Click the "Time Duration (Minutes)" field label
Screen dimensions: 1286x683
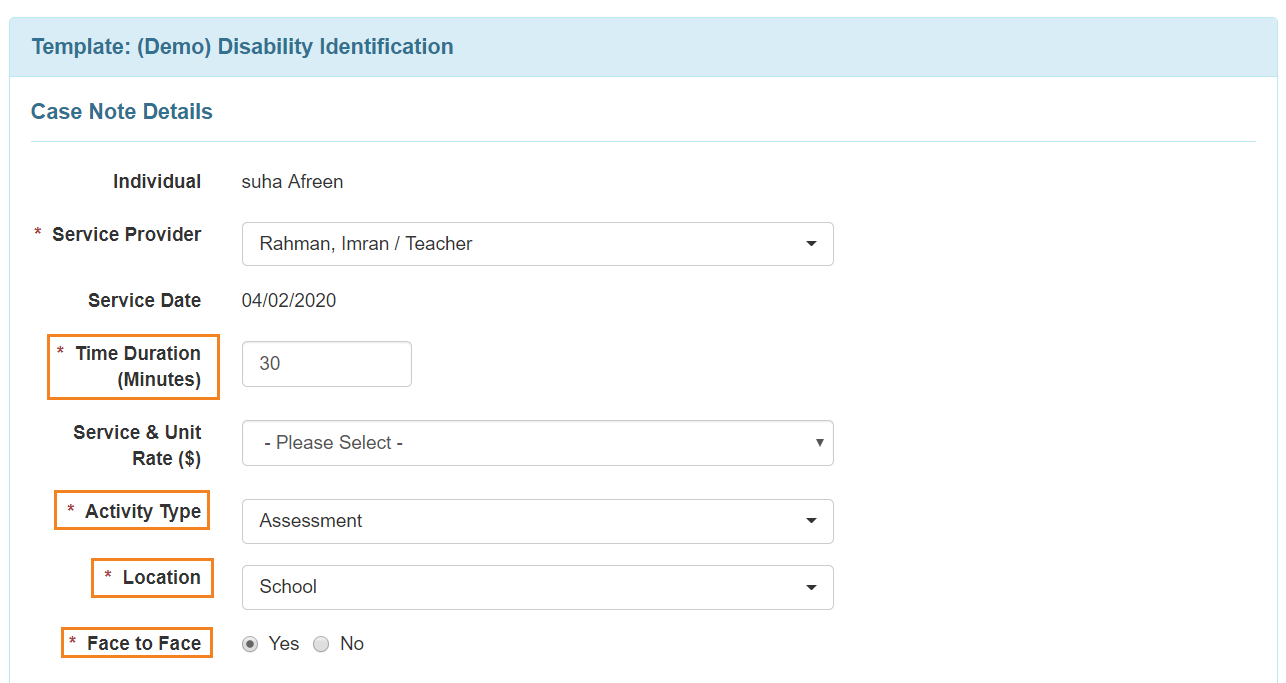click(x=133, y=367)
